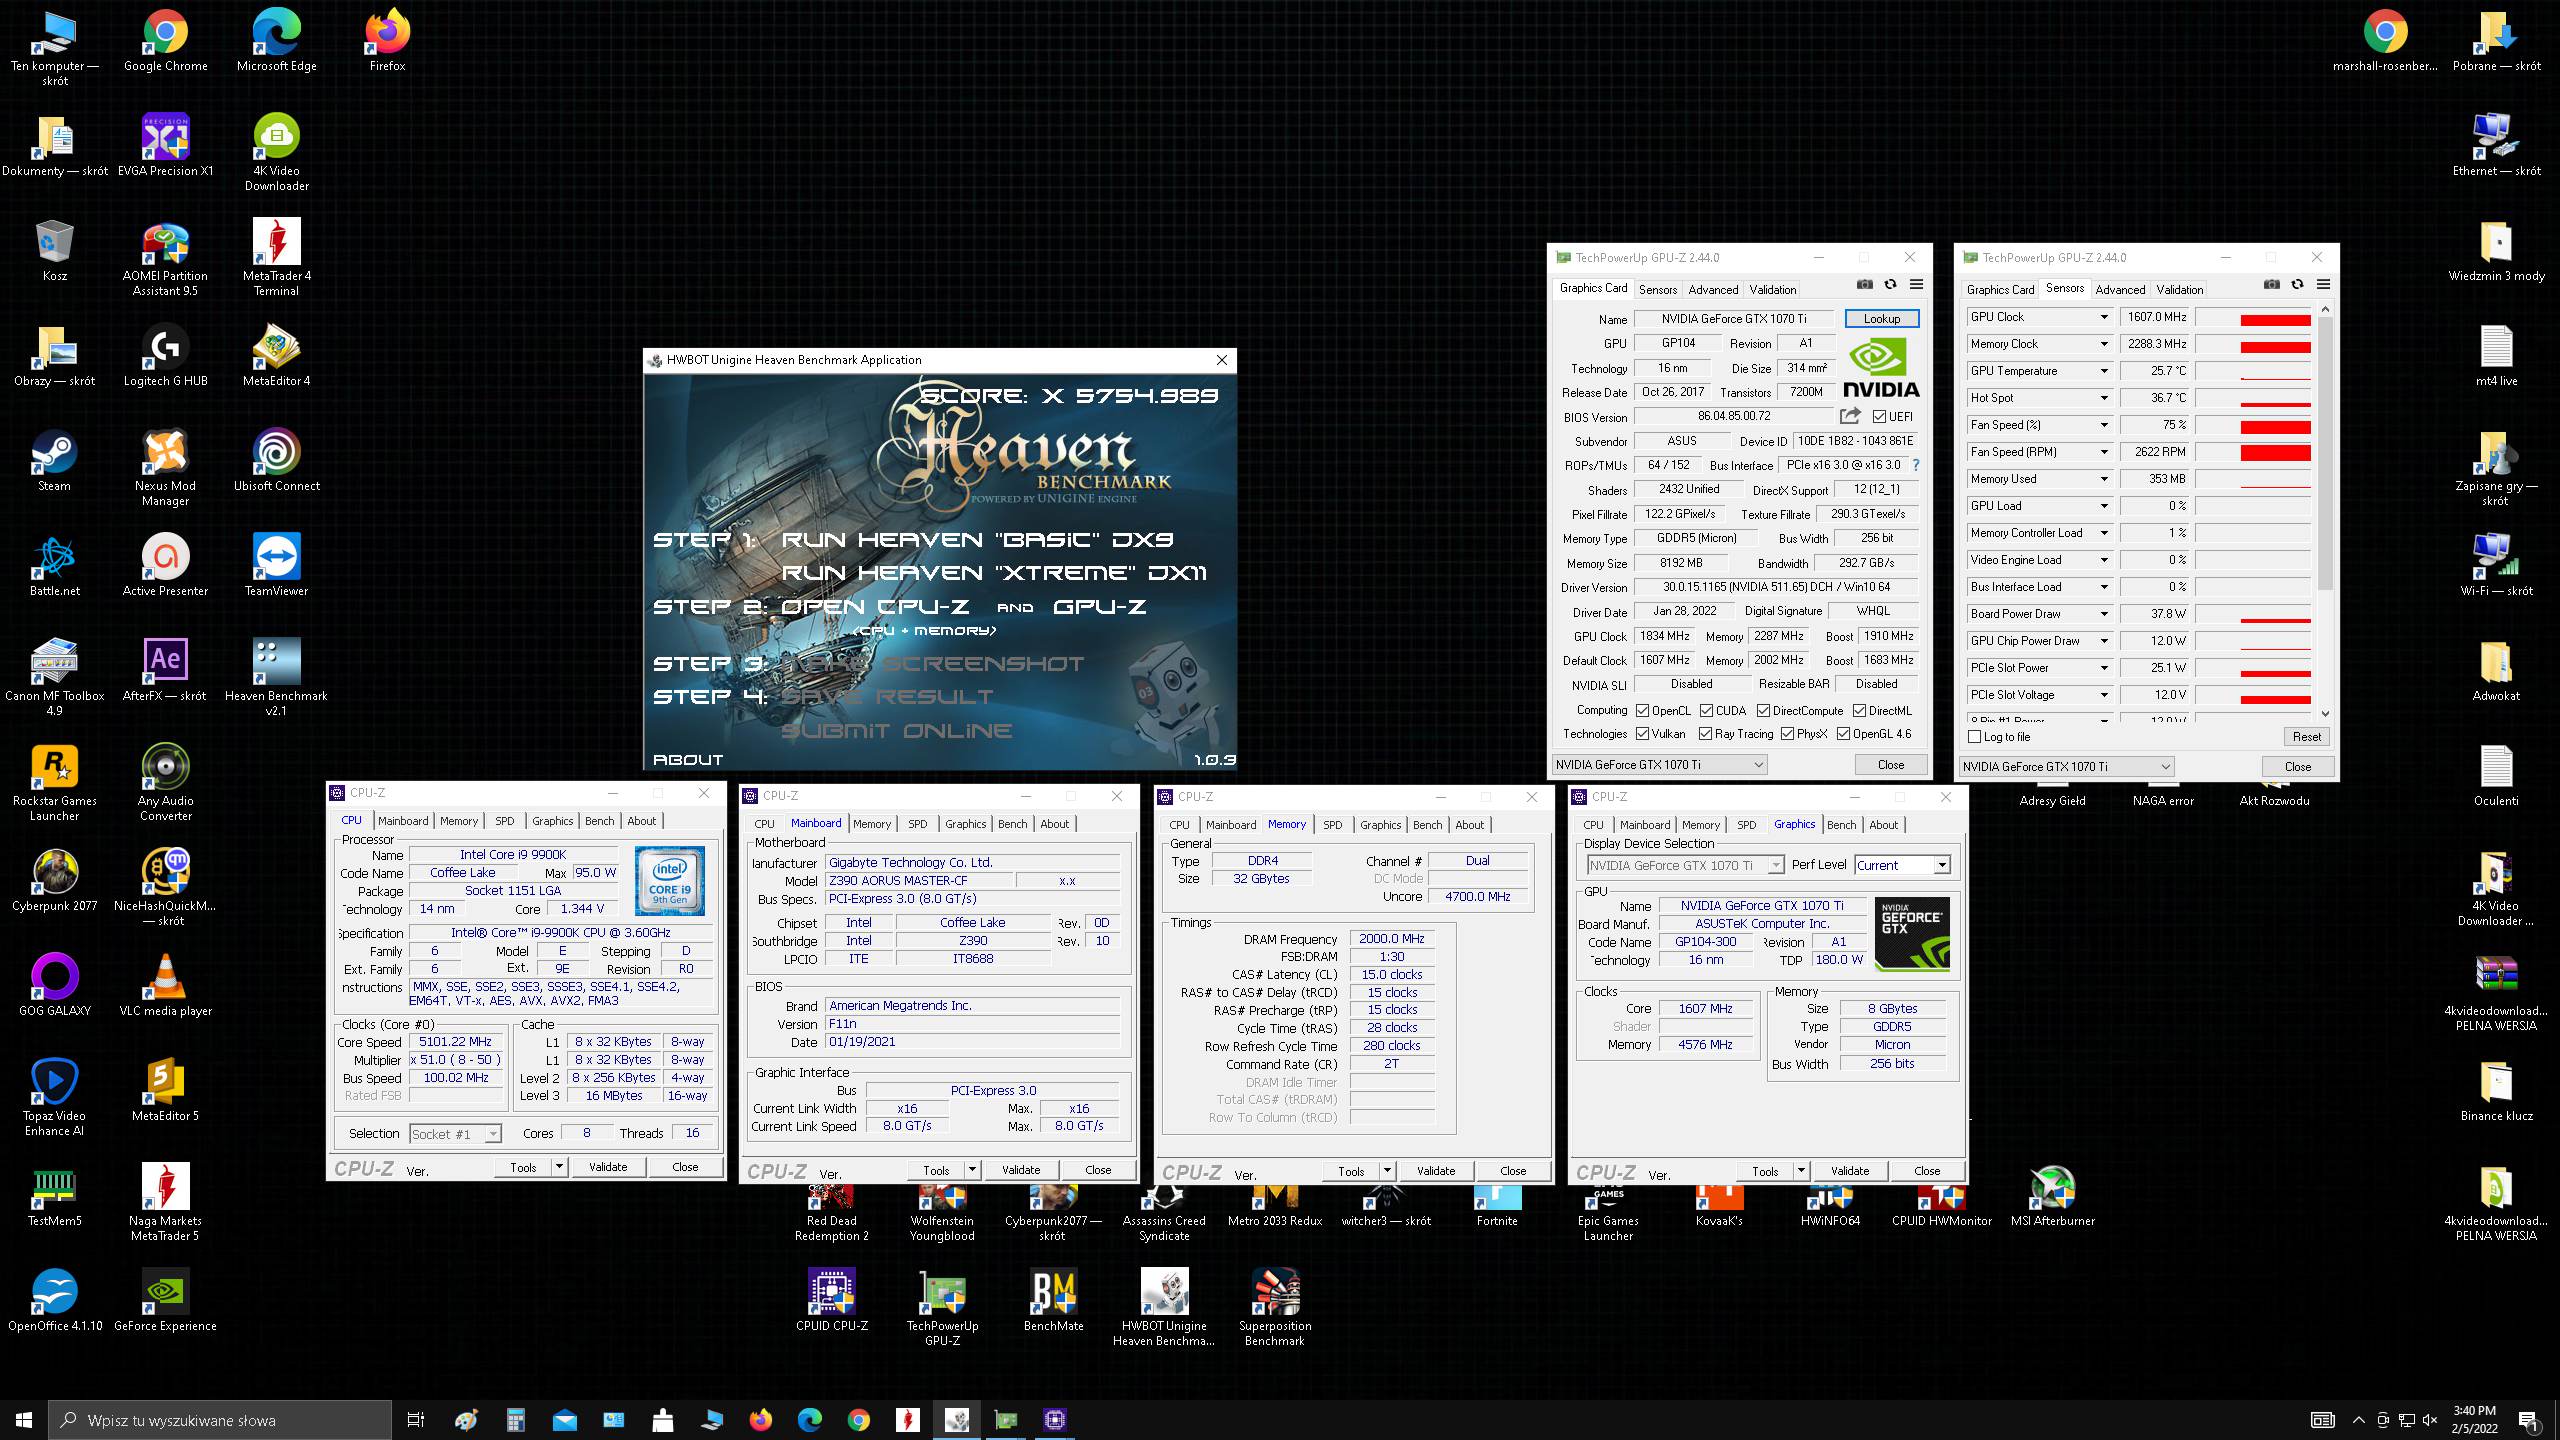
Task: Open Fan Speed (RPM) sensor dropdown arrow
Action: 2103,452
